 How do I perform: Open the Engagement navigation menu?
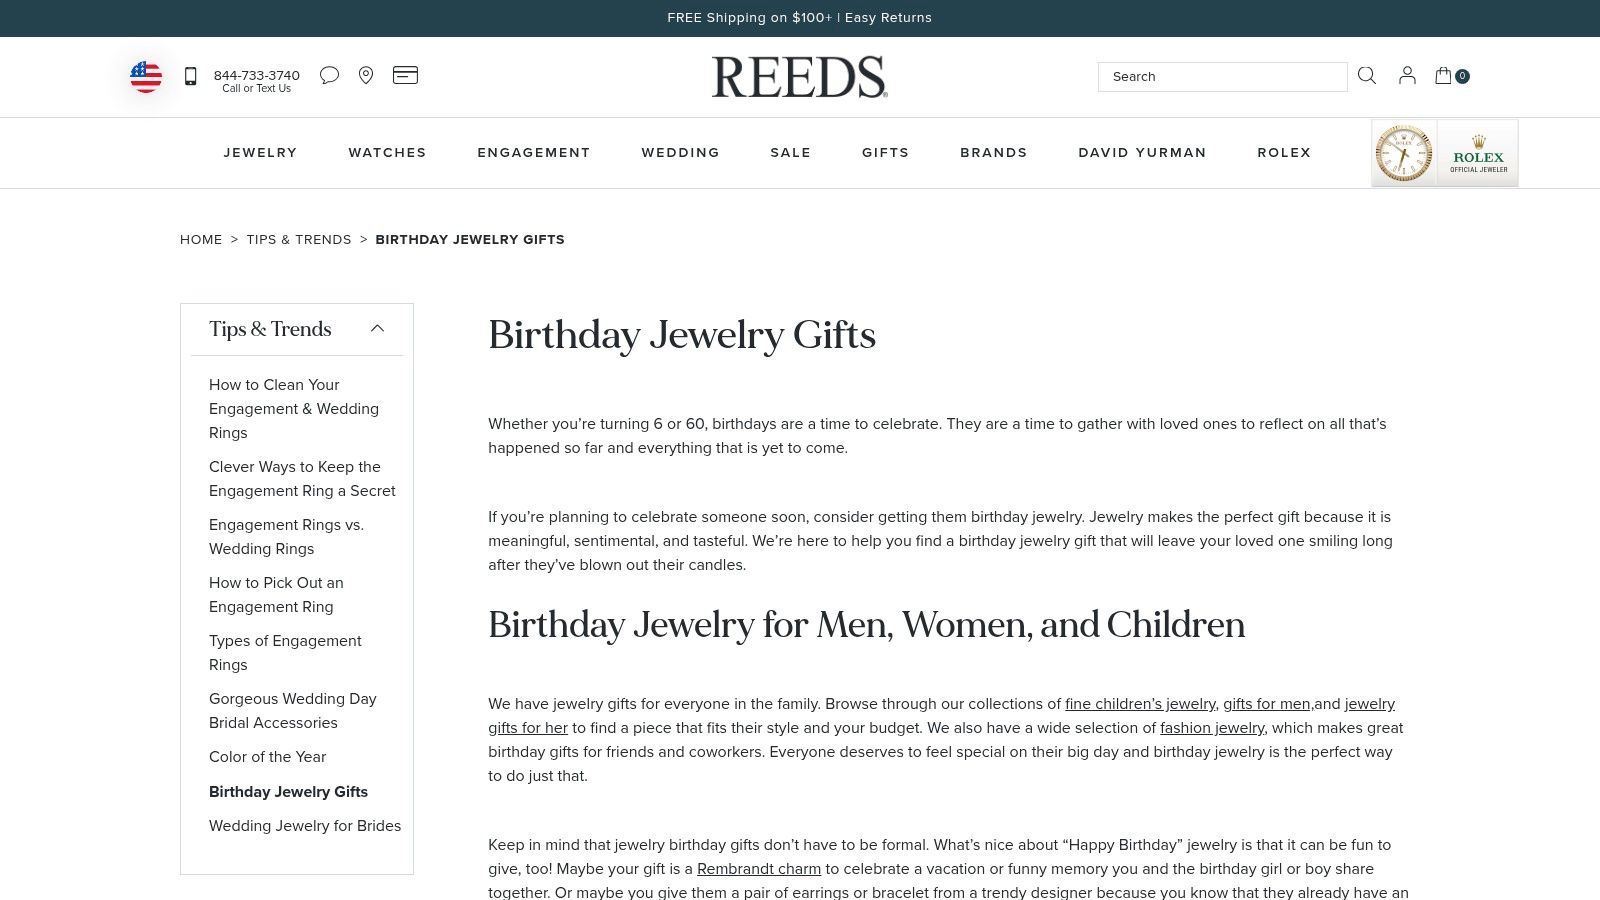click(534, 153)
